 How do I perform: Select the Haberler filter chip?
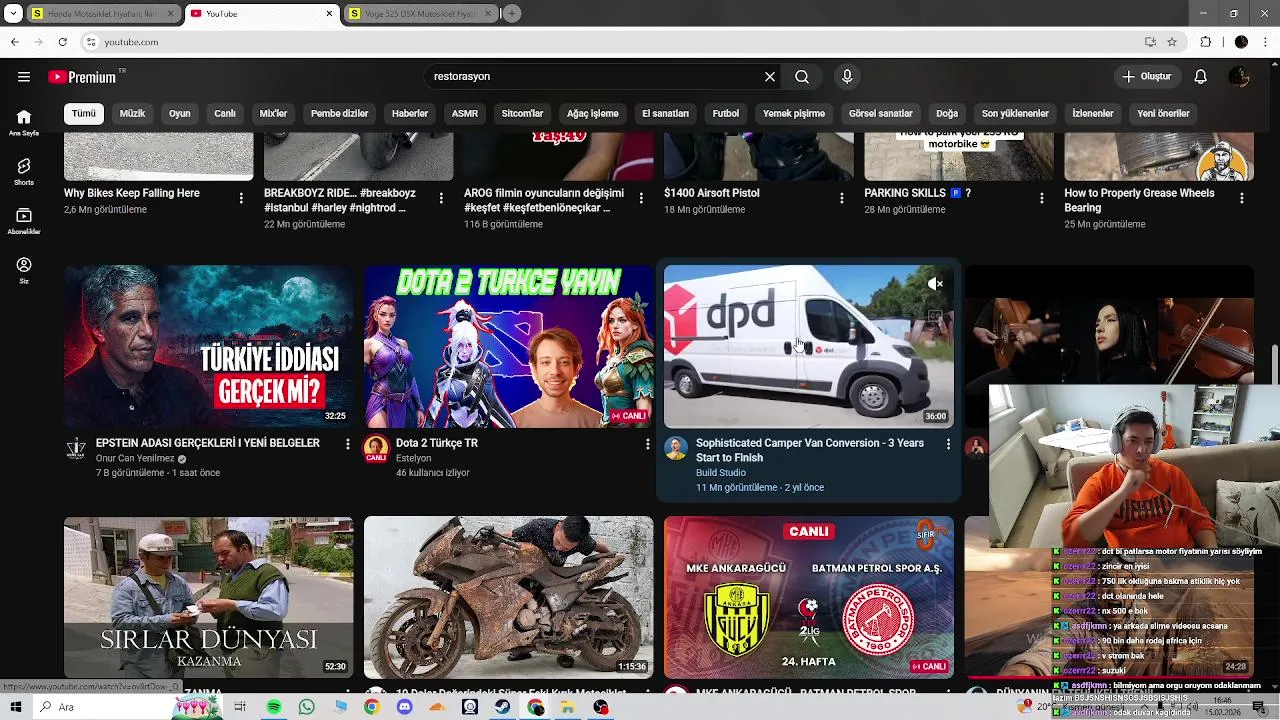click(410, 114)
